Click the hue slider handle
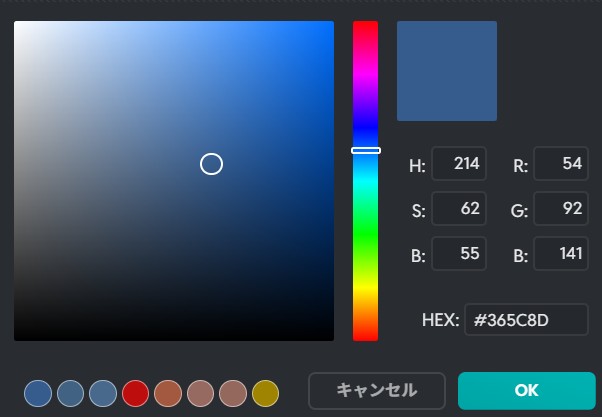 pyautogui.click(x=366, y=151)
